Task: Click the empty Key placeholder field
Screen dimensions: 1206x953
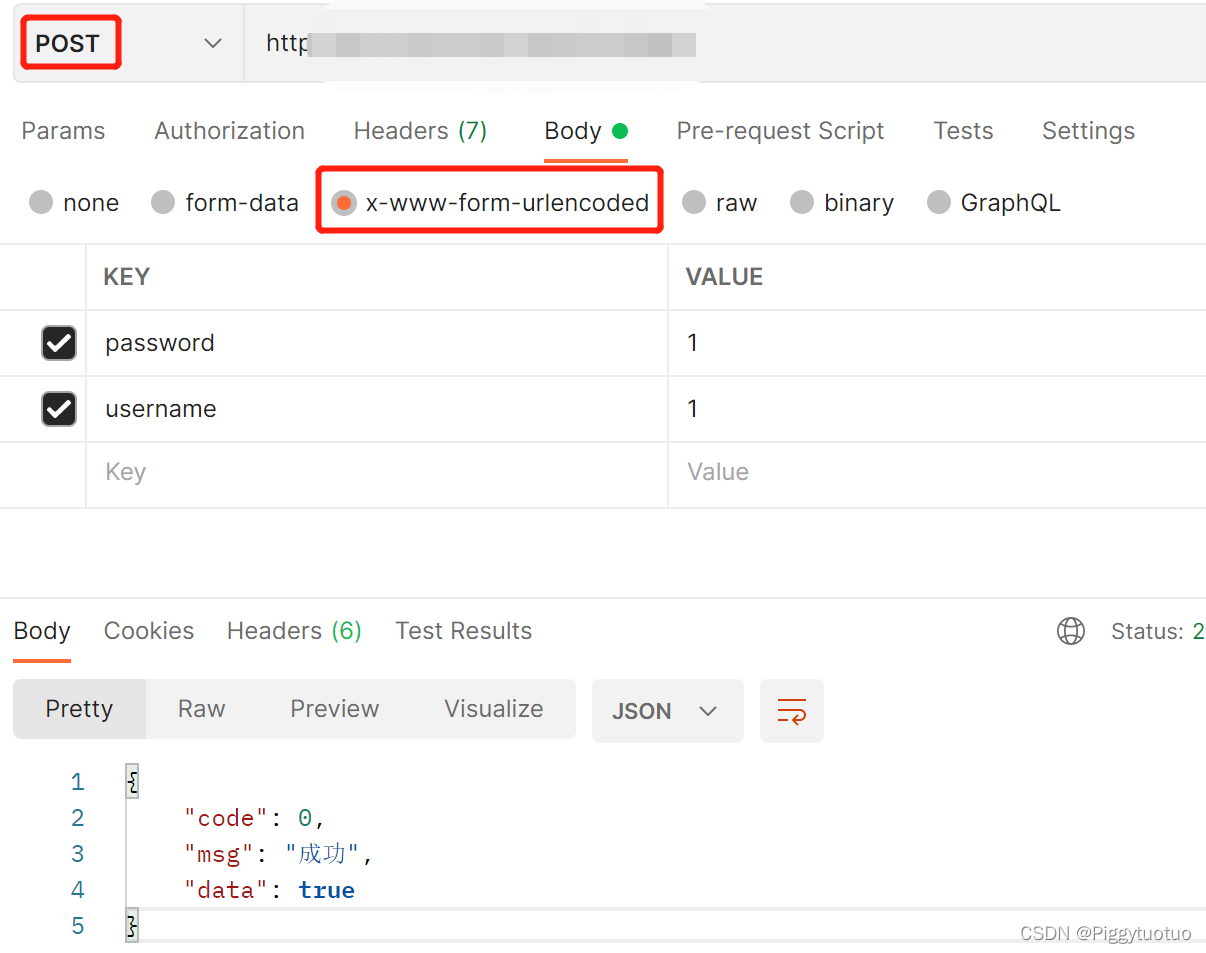Action: [377, 472]
